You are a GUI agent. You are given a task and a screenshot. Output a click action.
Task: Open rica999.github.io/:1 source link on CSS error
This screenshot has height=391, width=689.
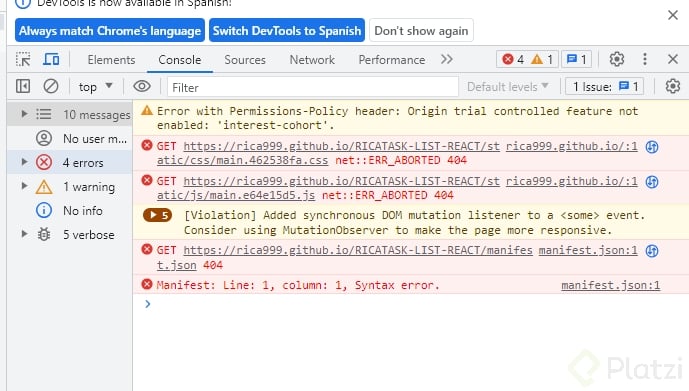(571, 146)
